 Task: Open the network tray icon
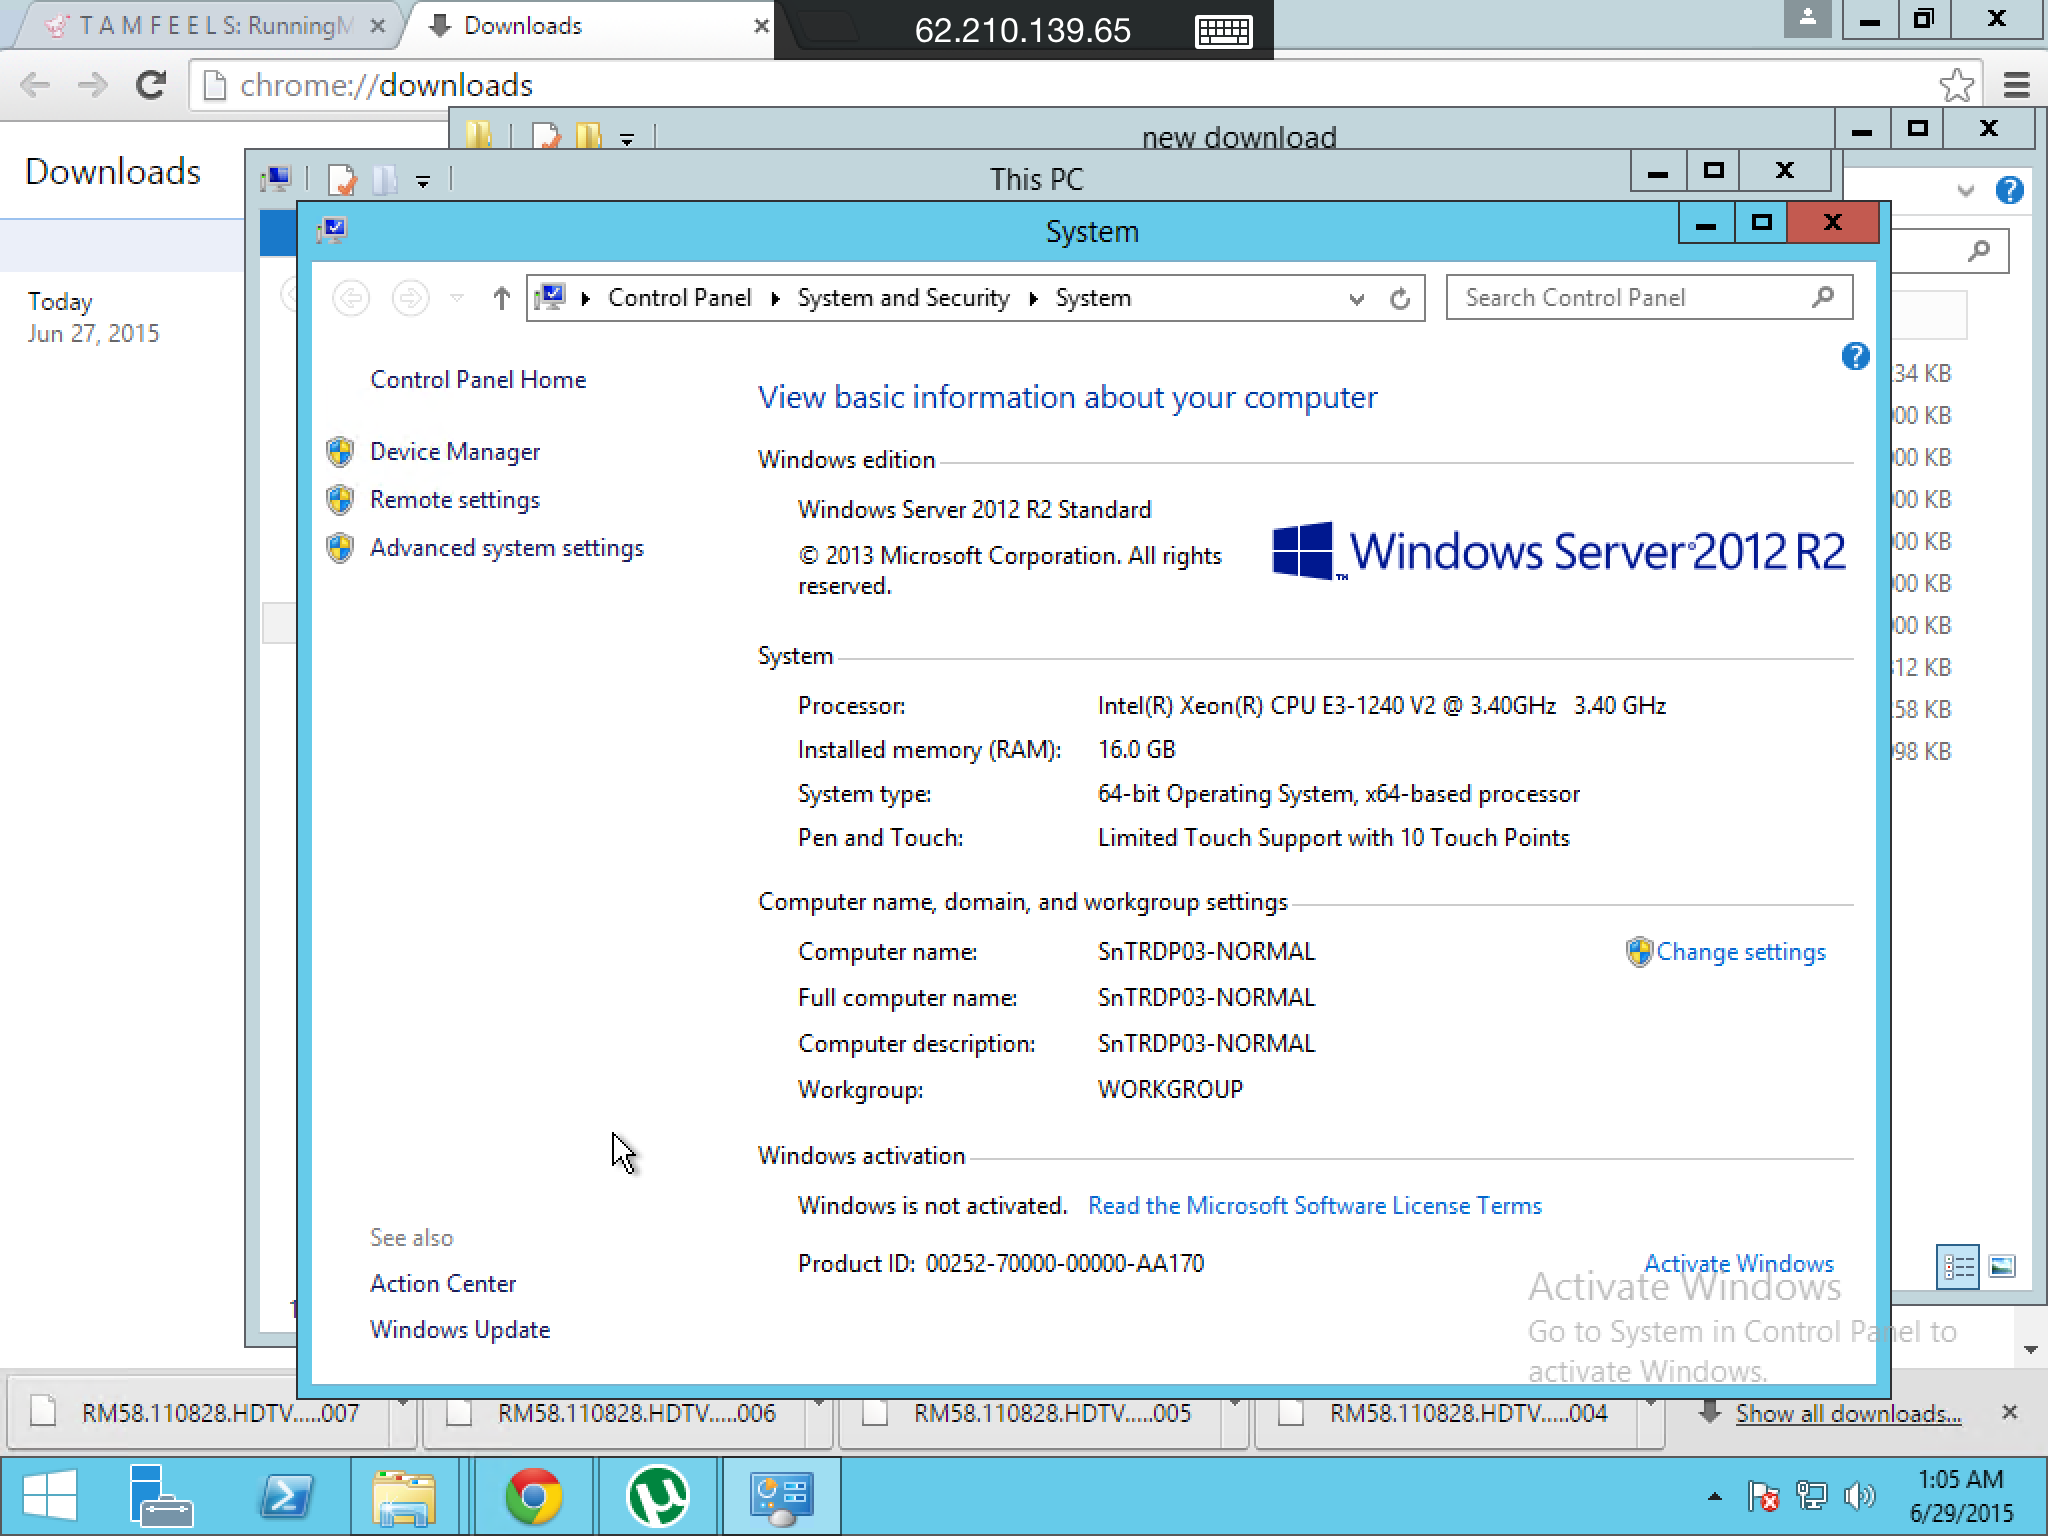coord(1811,1497)
